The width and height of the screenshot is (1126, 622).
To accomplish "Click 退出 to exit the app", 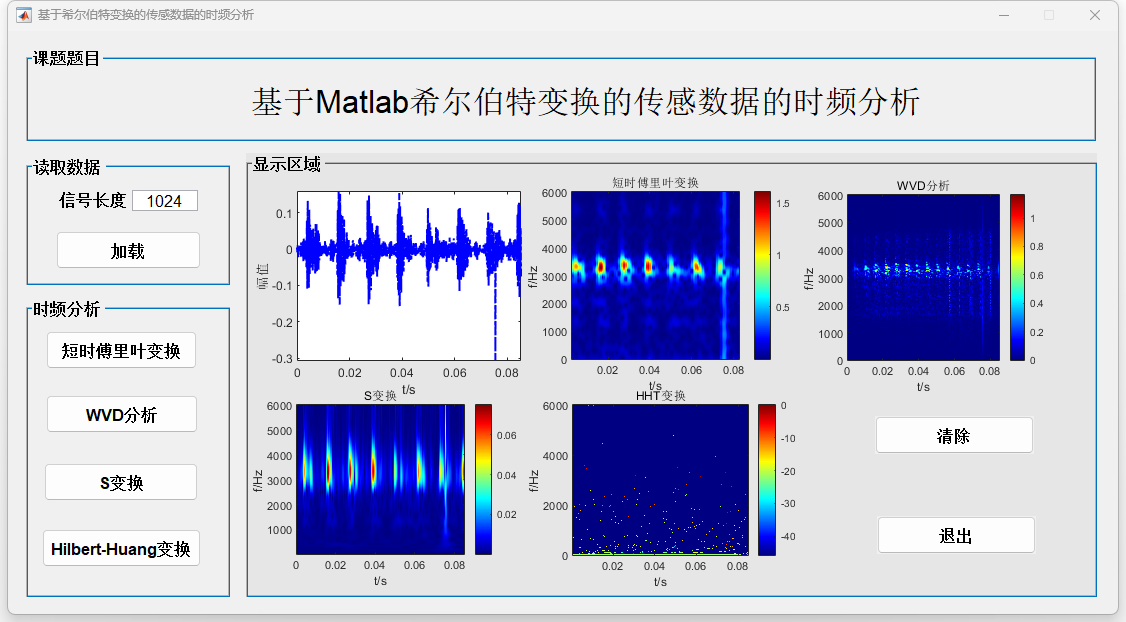I will tap(956, 535).
